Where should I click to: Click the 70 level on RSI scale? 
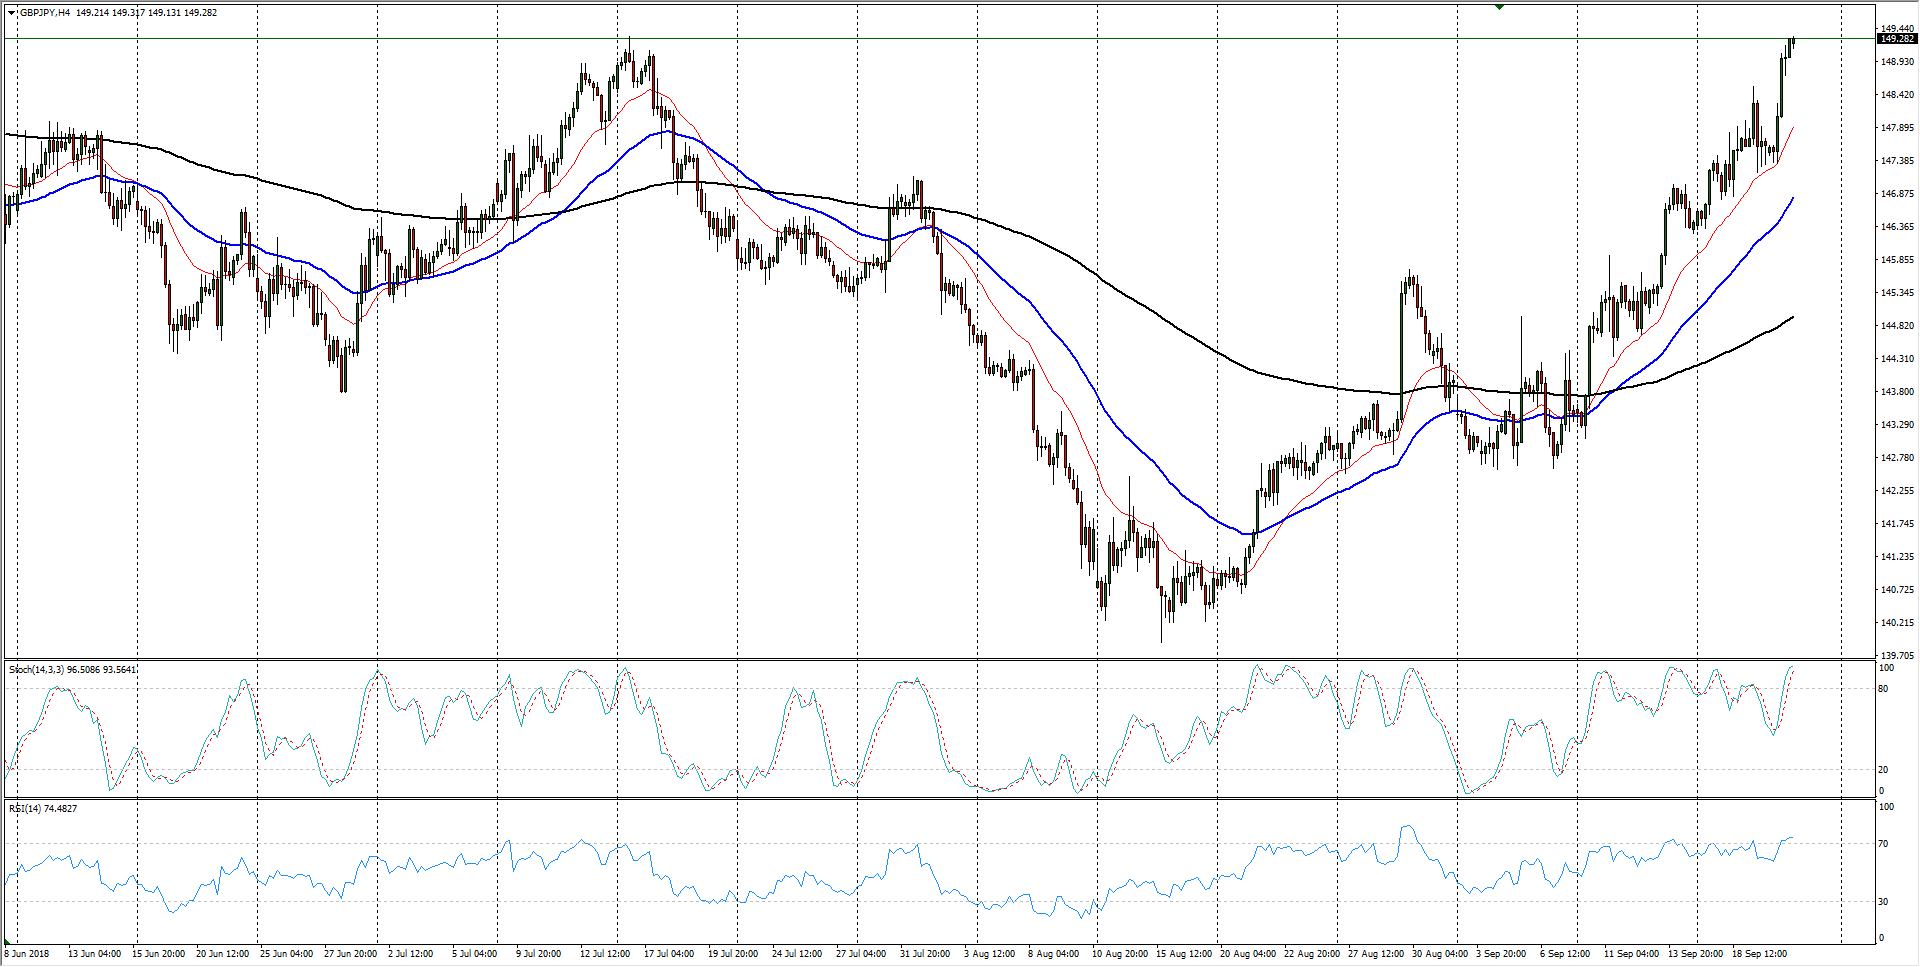[1883, 844]
